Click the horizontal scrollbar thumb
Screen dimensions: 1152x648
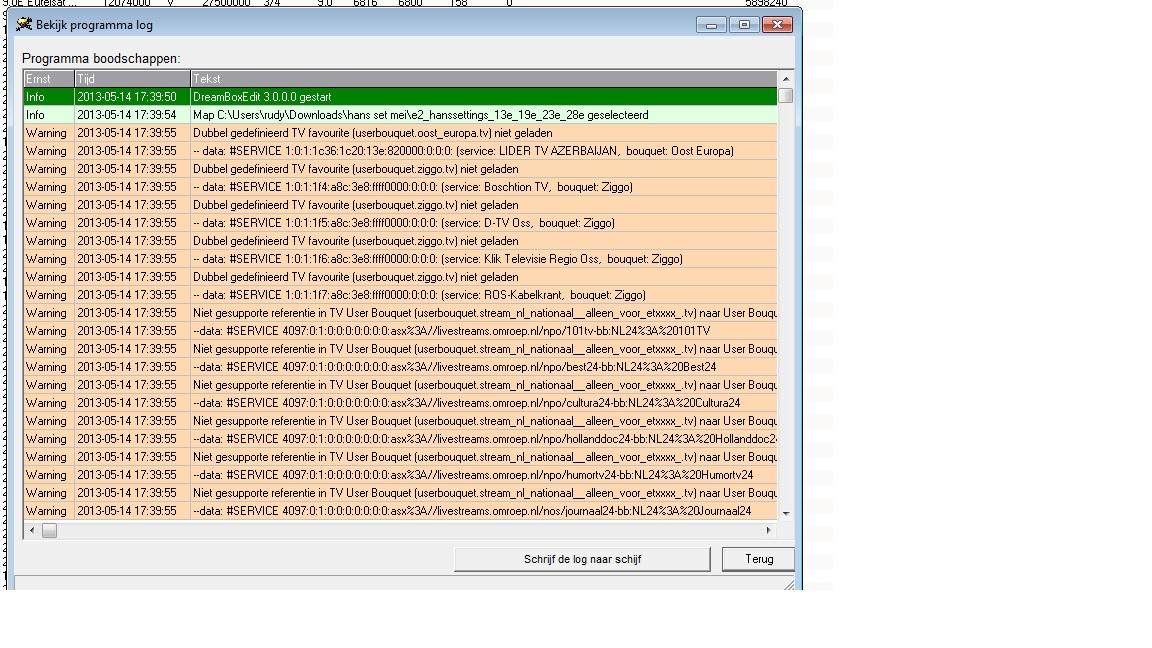(49, 531)
